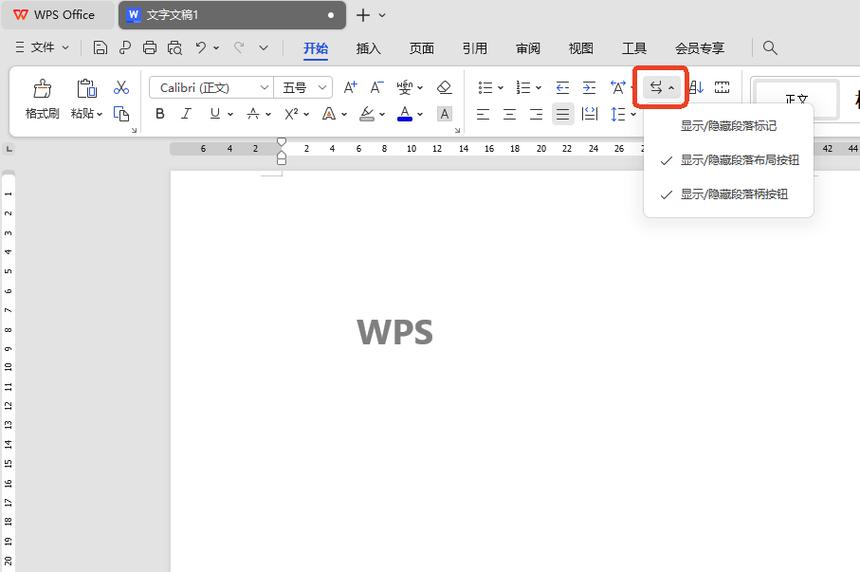860x572 pixels.
Task: Switch to the 页面 tab
Action: (x=421, y=48)
